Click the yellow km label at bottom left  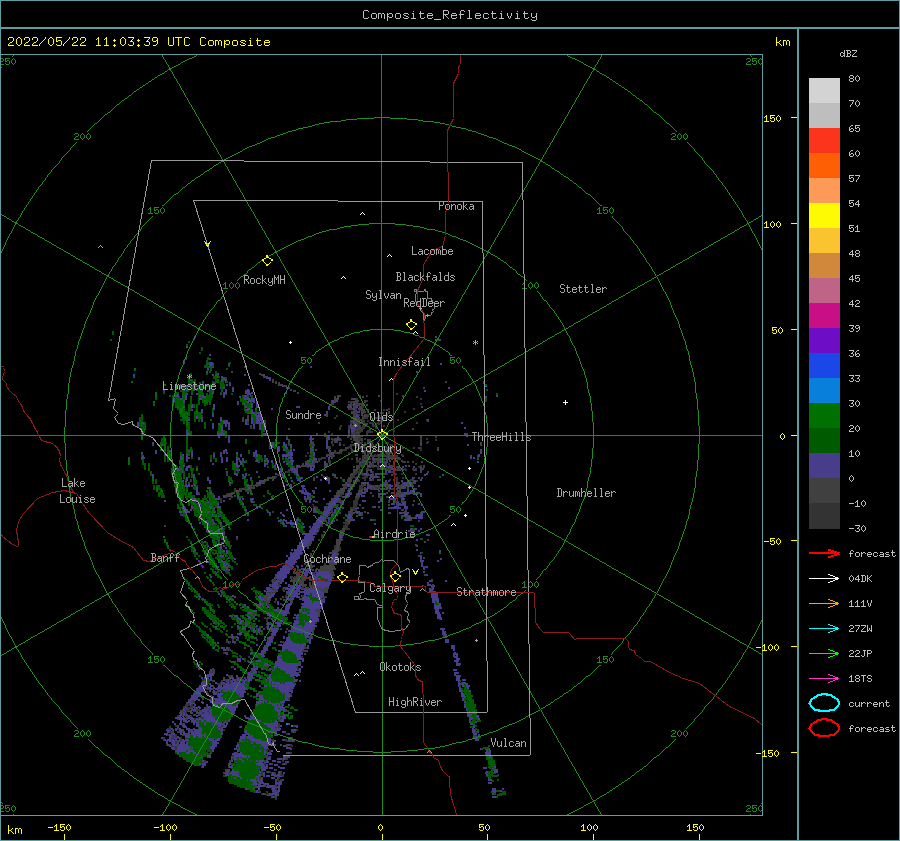click(15, 830)
